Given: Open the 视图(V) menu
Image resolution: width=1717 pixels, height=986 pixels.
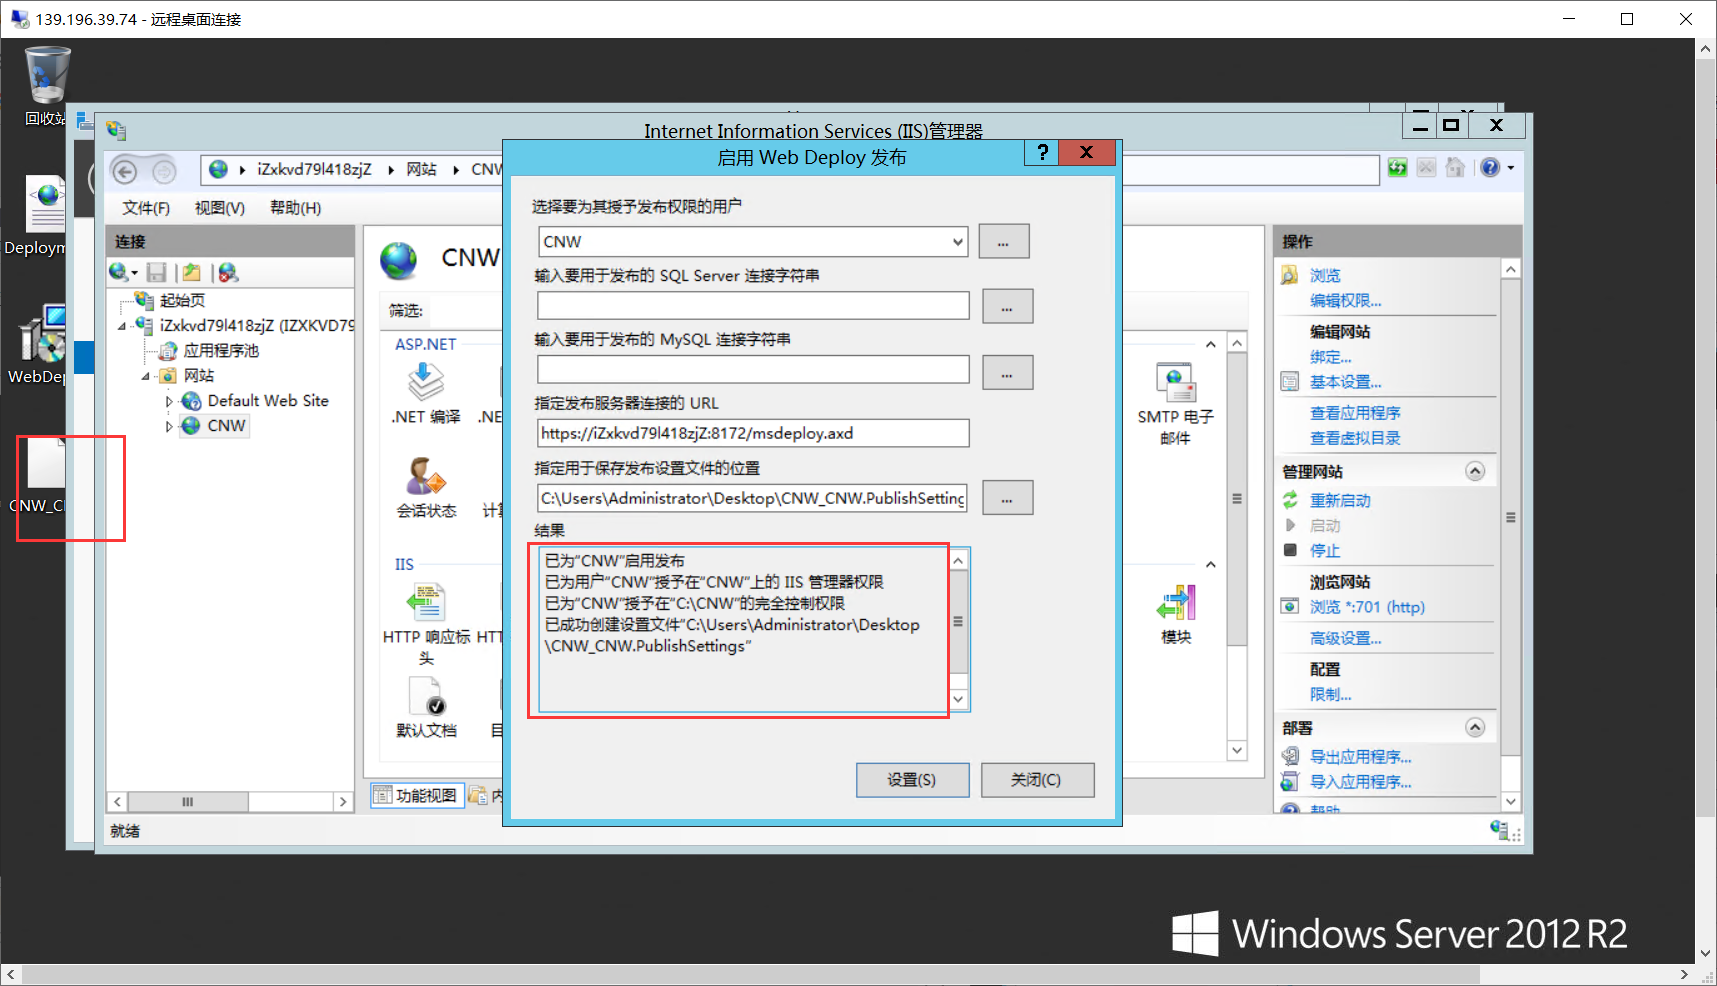Looking at the screenshot, I should click(x=219, y=207).
